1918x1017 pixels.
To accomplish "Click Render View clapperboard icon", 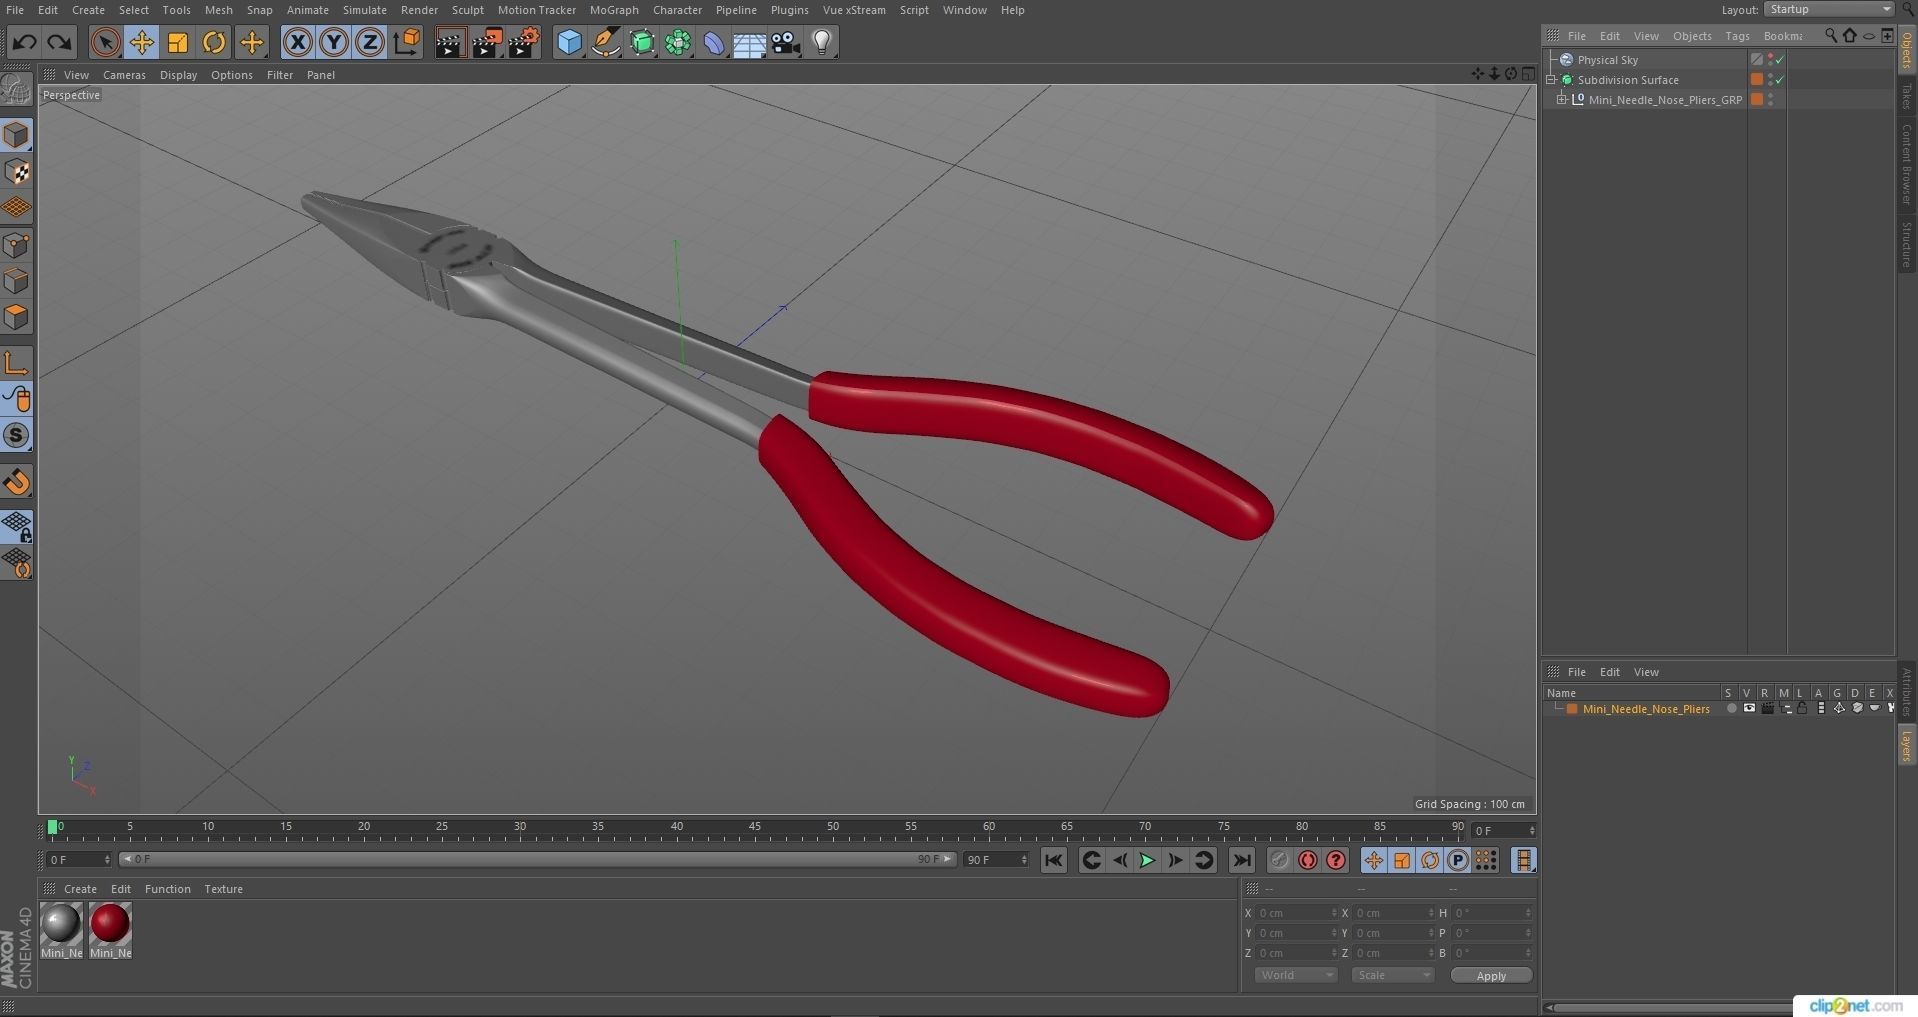I will (x=450, y=42).
